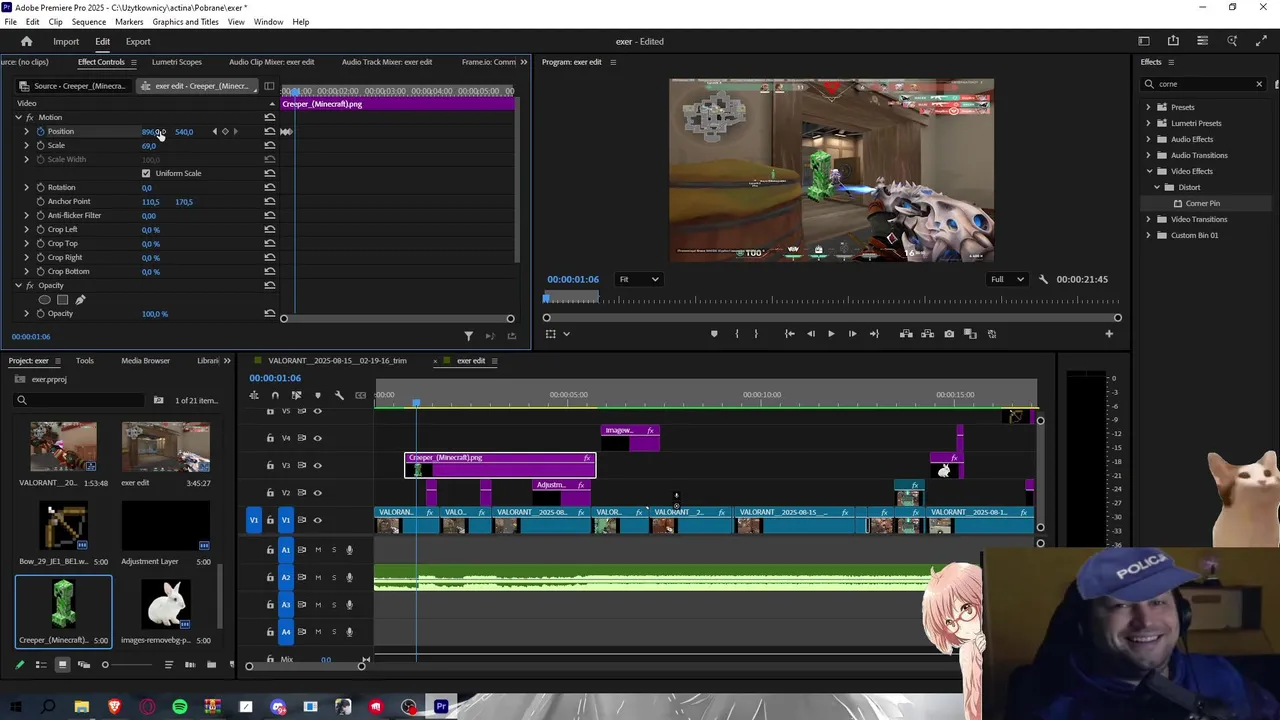Click the Lift button in Program monitor
This screenshot has height=720, width=1280.
906,334
